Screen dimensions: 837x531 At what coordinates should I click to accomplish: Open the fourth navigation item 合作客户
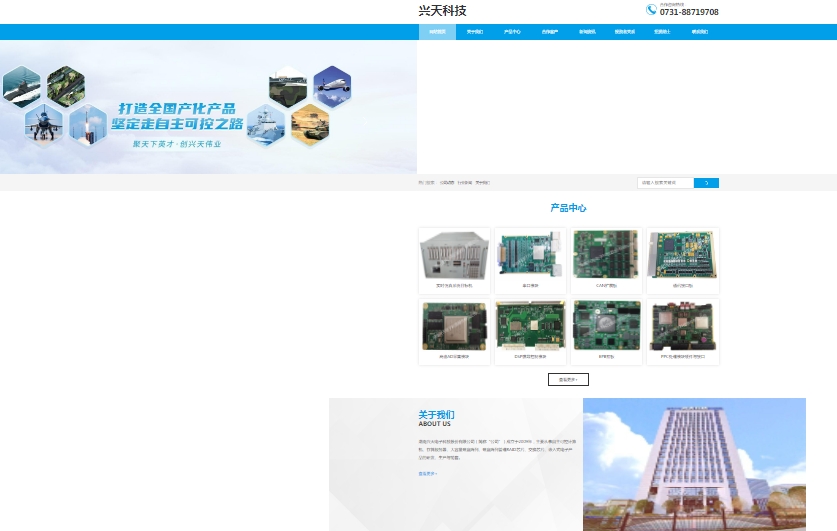pyautogui.click(x=550, y=31)
